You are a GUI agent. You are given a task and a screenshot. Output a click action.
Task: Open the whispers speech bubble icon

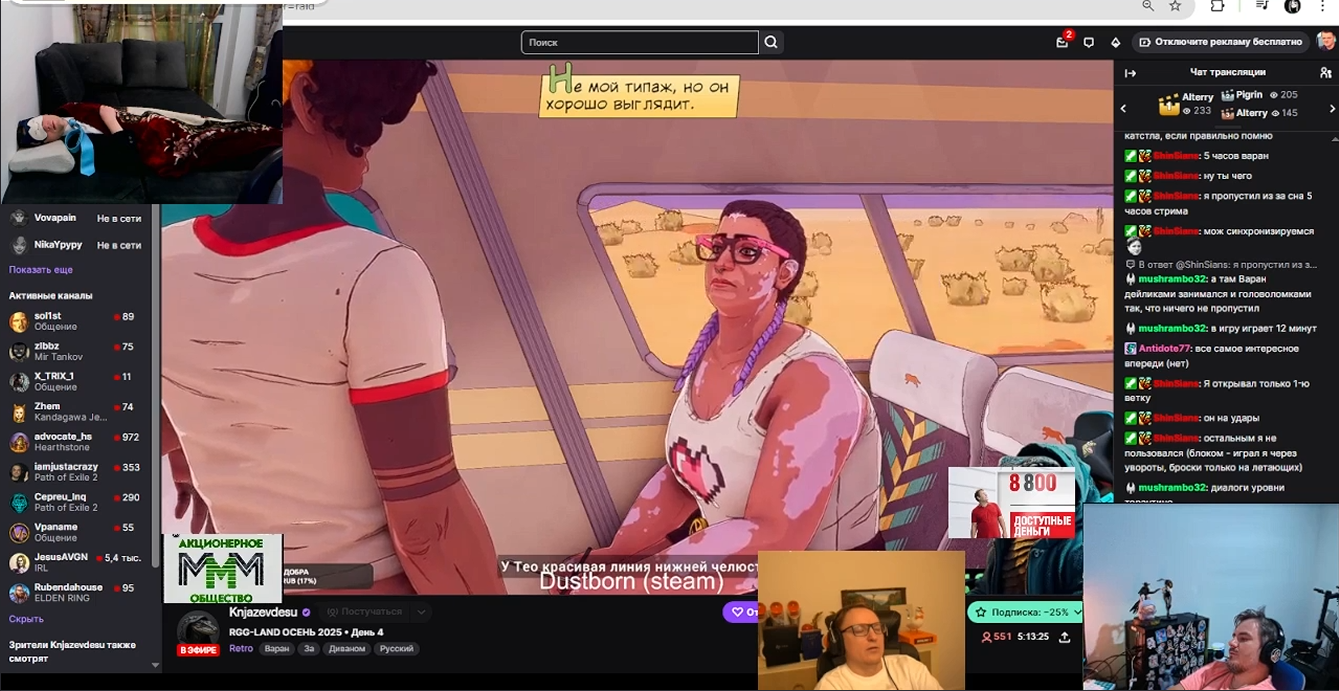1089,42
